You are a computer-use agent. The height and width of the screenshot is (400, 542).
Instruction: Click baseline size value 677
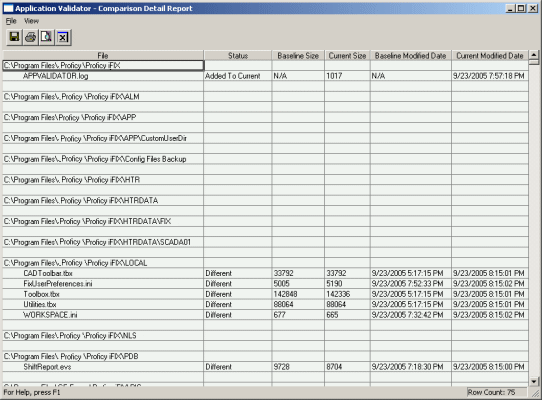tap(298, 315)
